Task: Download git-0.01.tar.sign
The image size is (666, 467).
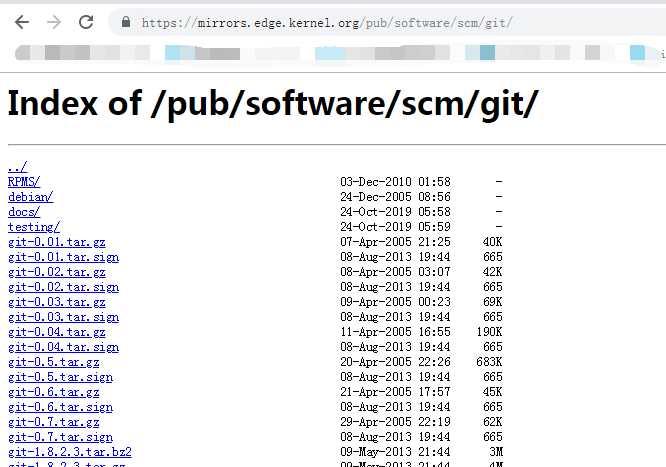Action: pyautogui.click(x=63, y=257)
